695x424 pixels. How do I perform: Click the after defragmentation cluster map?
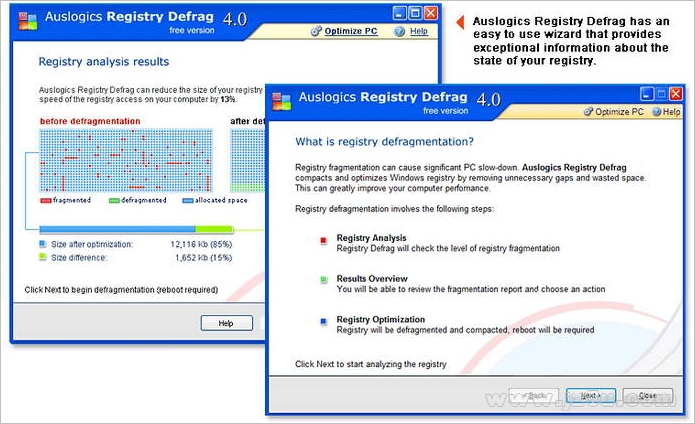point(247,160)
